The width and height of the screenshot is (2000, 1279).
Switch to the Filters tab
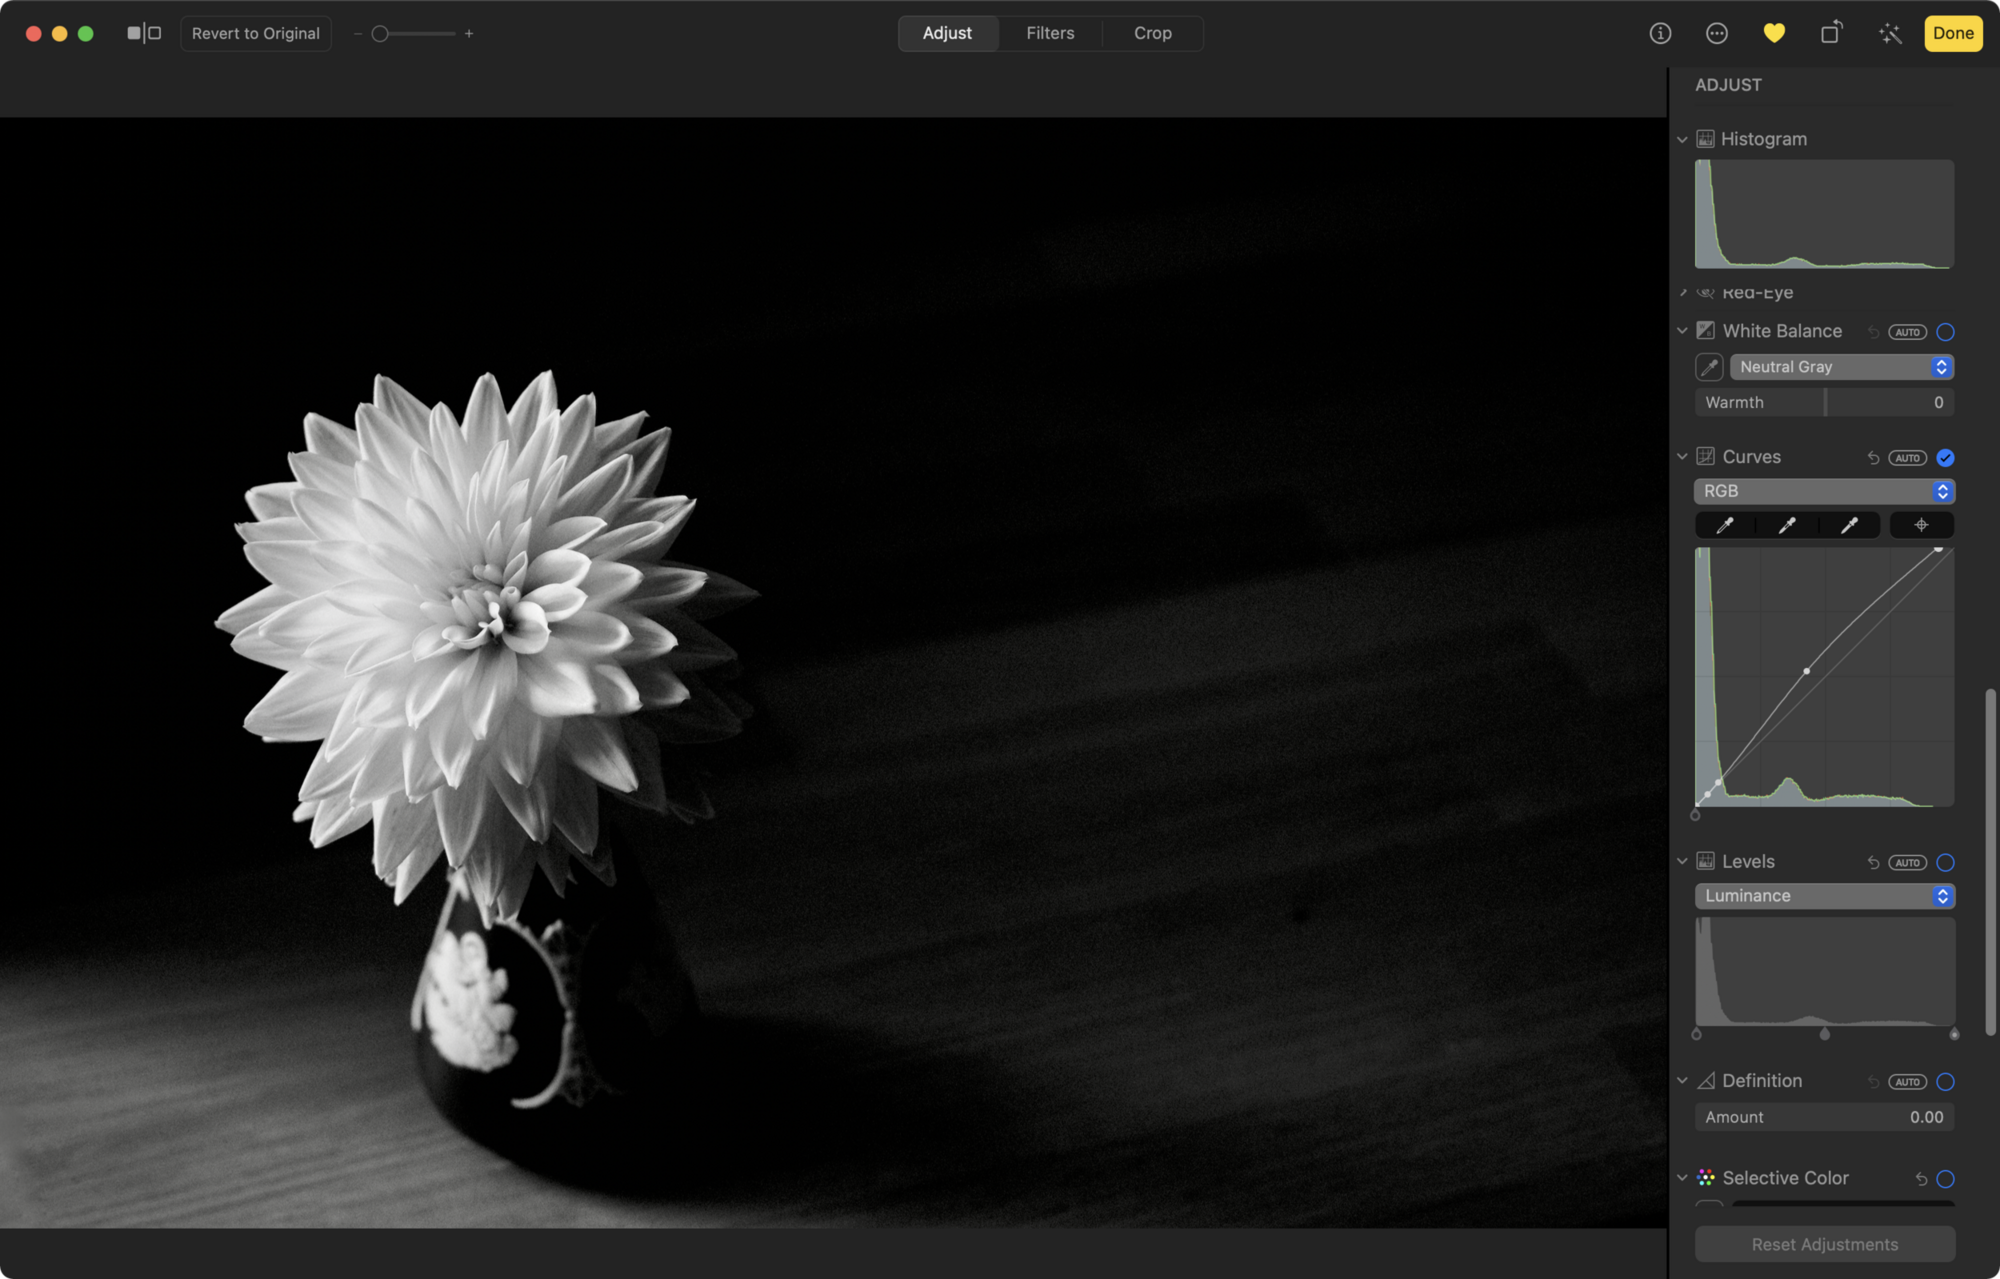click(x=1050, y=33)
